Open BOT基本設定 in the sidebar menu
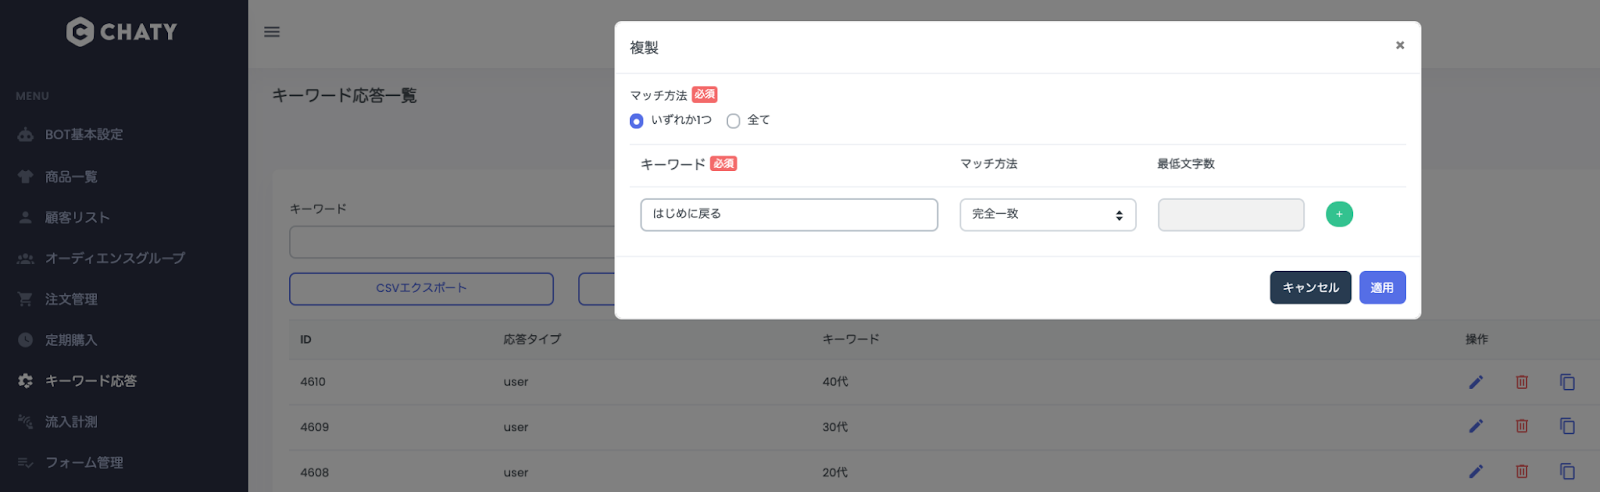The width and height of the screenshot is (1600, 492). click(x=84, y=135)
